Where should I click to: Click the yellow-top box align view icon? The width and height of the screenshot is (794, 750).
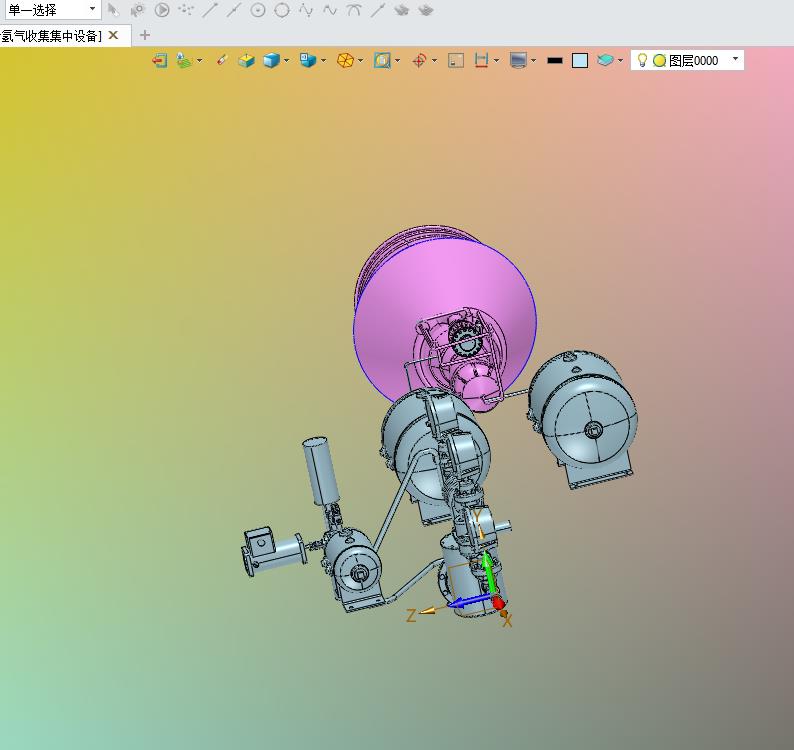click(x=246, y=61)
